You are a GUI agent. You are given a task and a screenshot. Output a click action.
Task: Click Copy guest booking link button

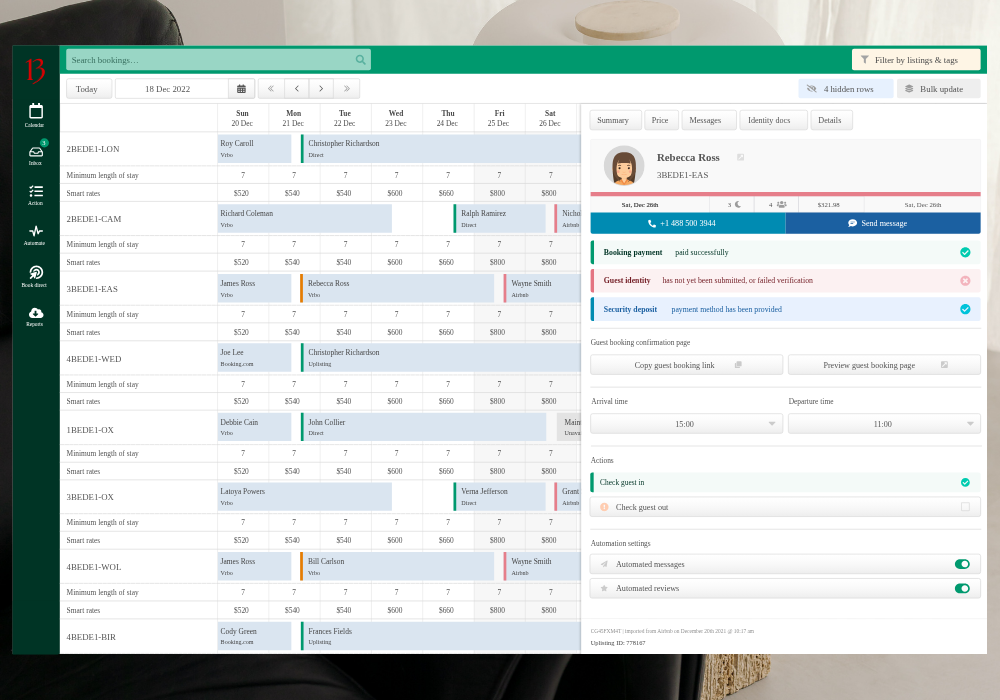point(686,365)
